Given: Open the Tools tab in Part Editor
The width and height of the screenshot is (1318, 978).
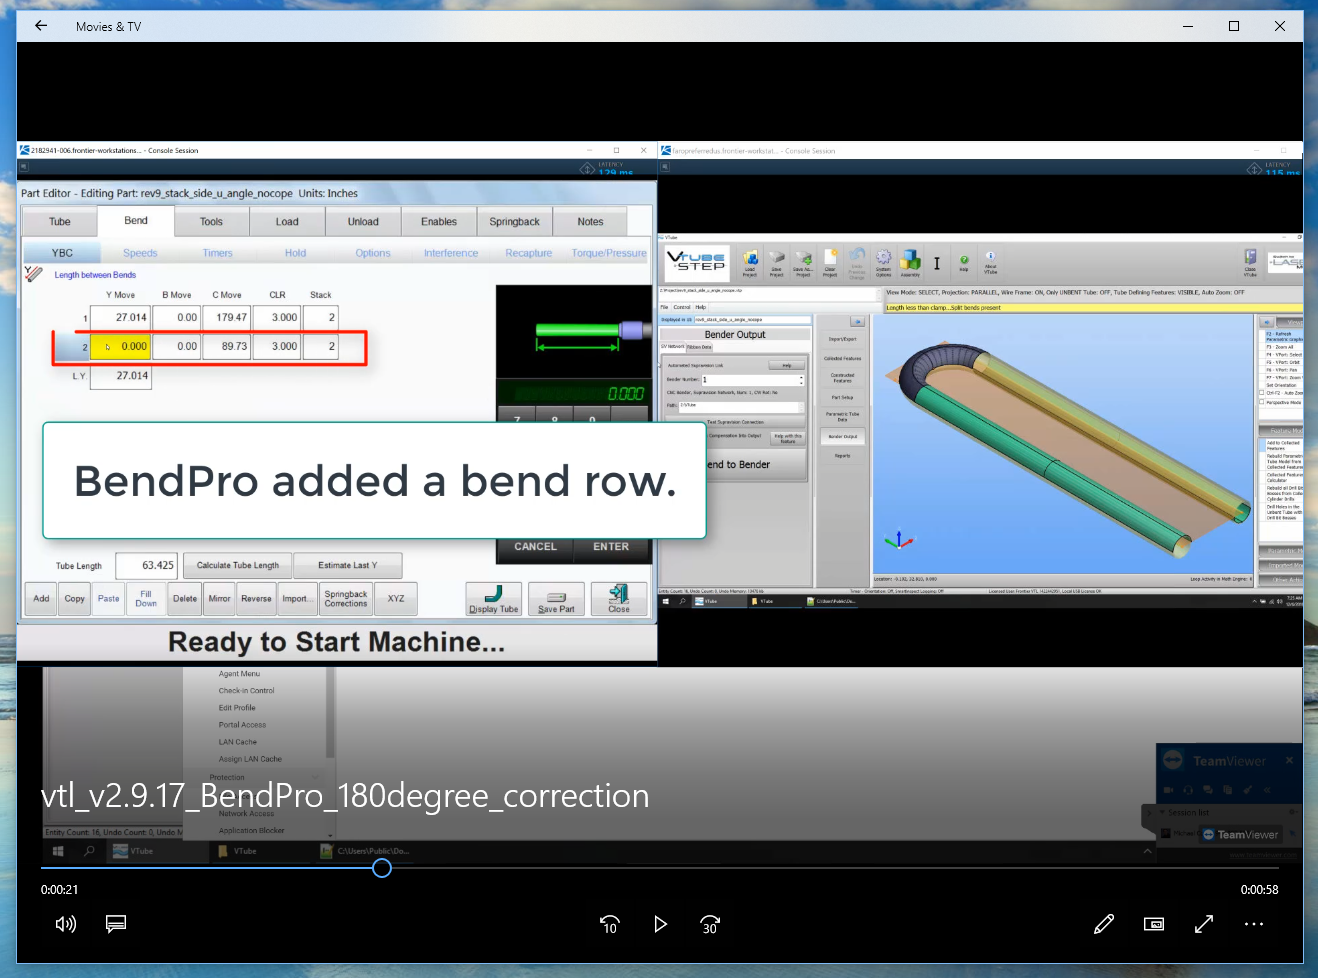Looking at the screenshot, I should click(x=211, y=222).
